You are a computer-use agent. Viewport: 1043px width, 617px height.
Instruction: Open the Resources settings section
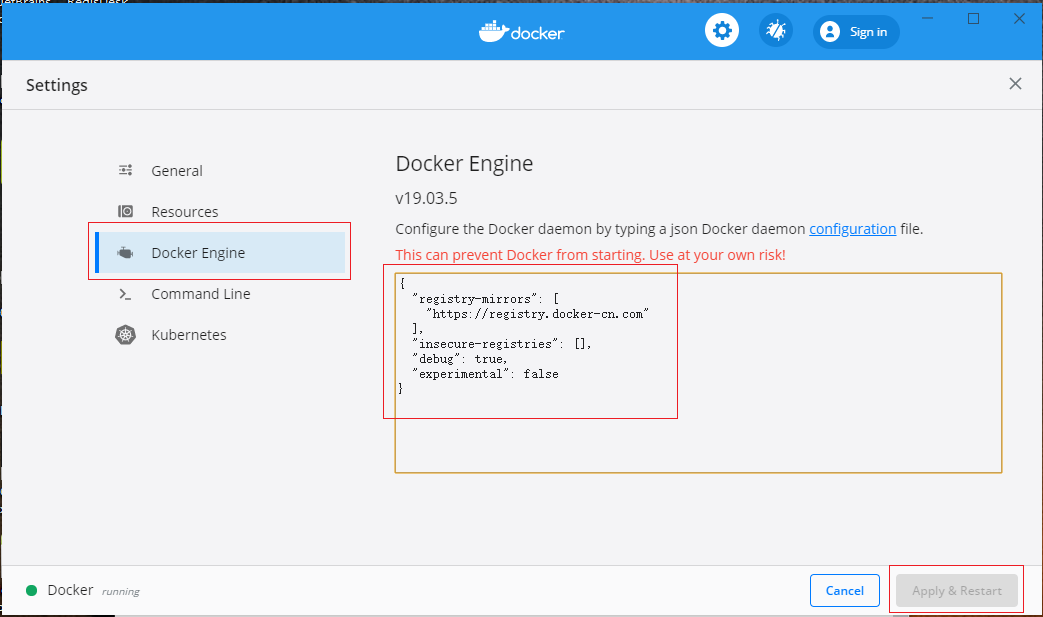coord(184,212)
